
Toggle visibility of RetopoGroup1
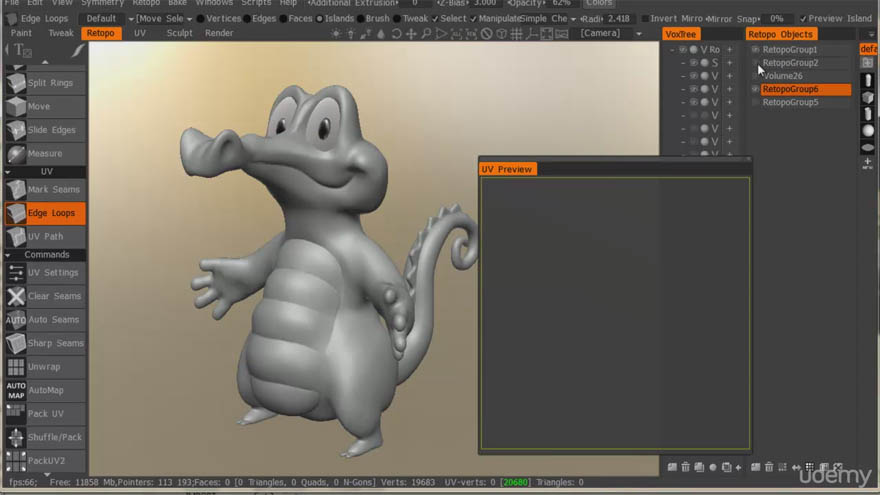755,49
